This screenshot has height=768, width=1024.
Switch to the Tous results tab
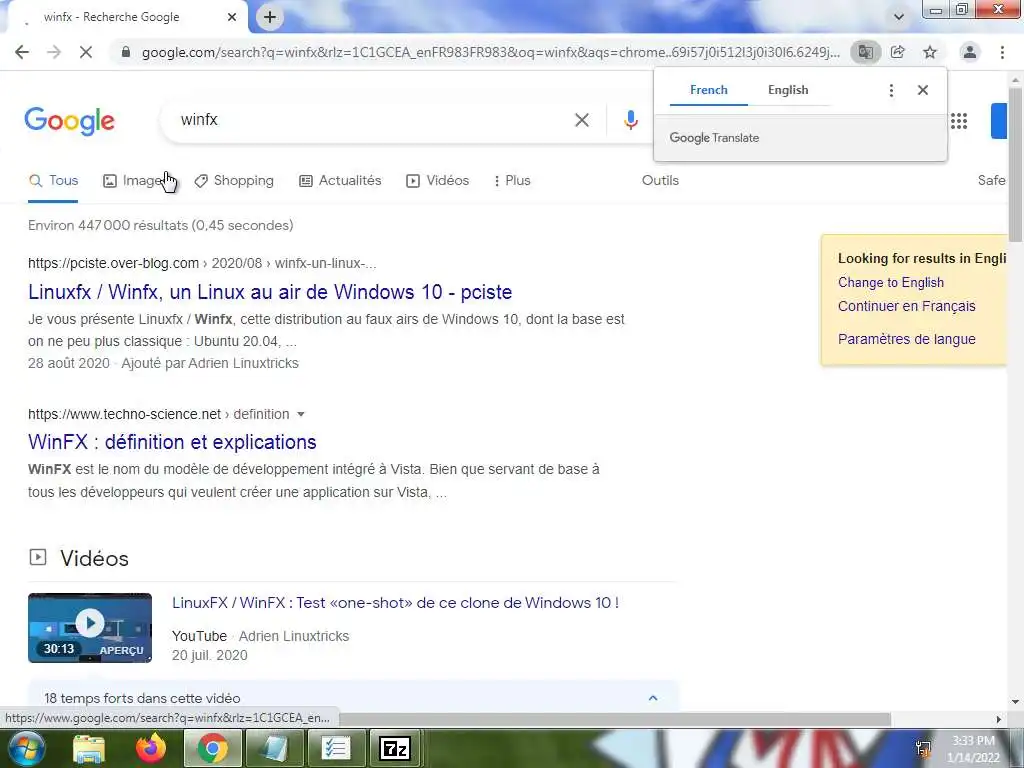54,181
